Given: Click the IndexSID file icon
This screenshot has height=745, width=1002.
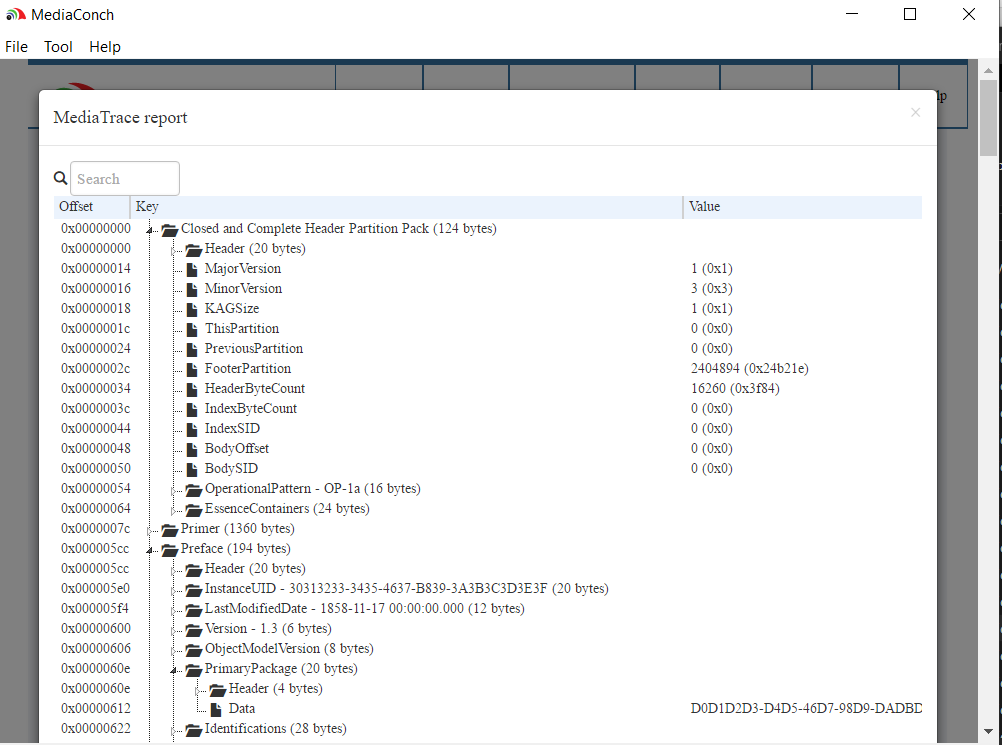Looking at the screenshot, I should [x=192, y=429].
